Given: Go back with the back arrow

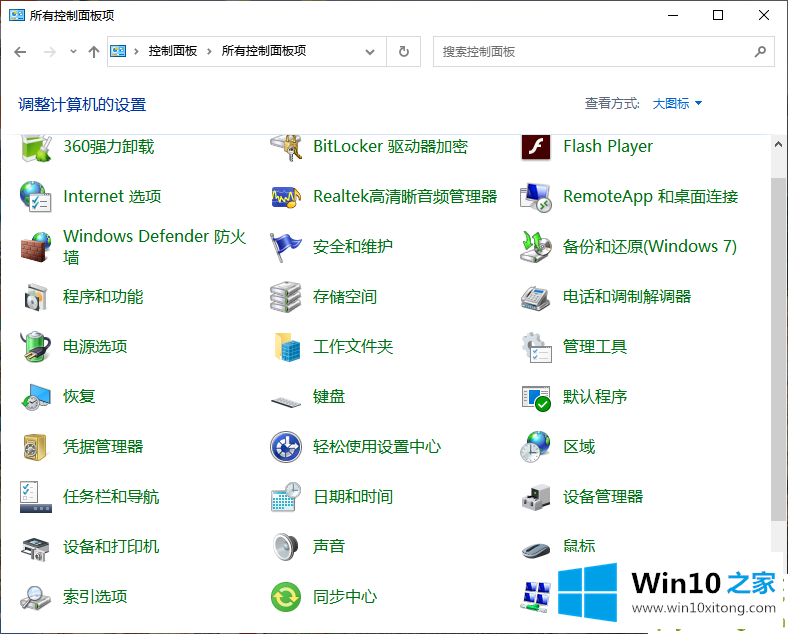Looking at the screenshot, I should pyautogui.click(x=20, y=52).
